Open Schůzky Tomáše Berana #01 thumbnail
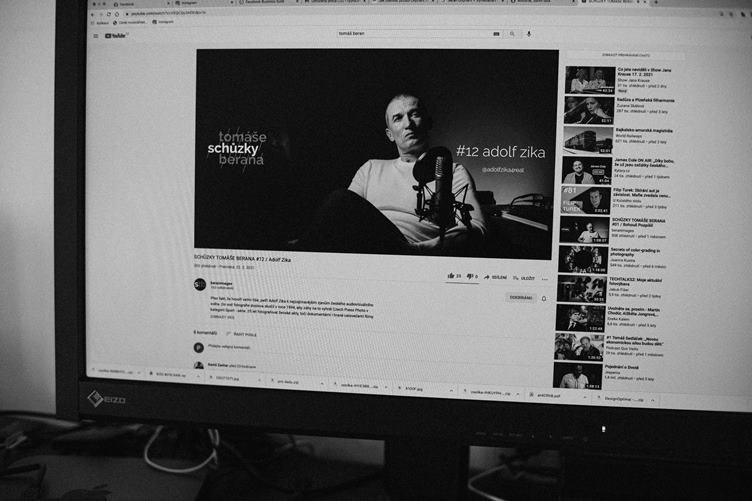The image size is (752, 501). pyautogui.click(x=584, y=230)
